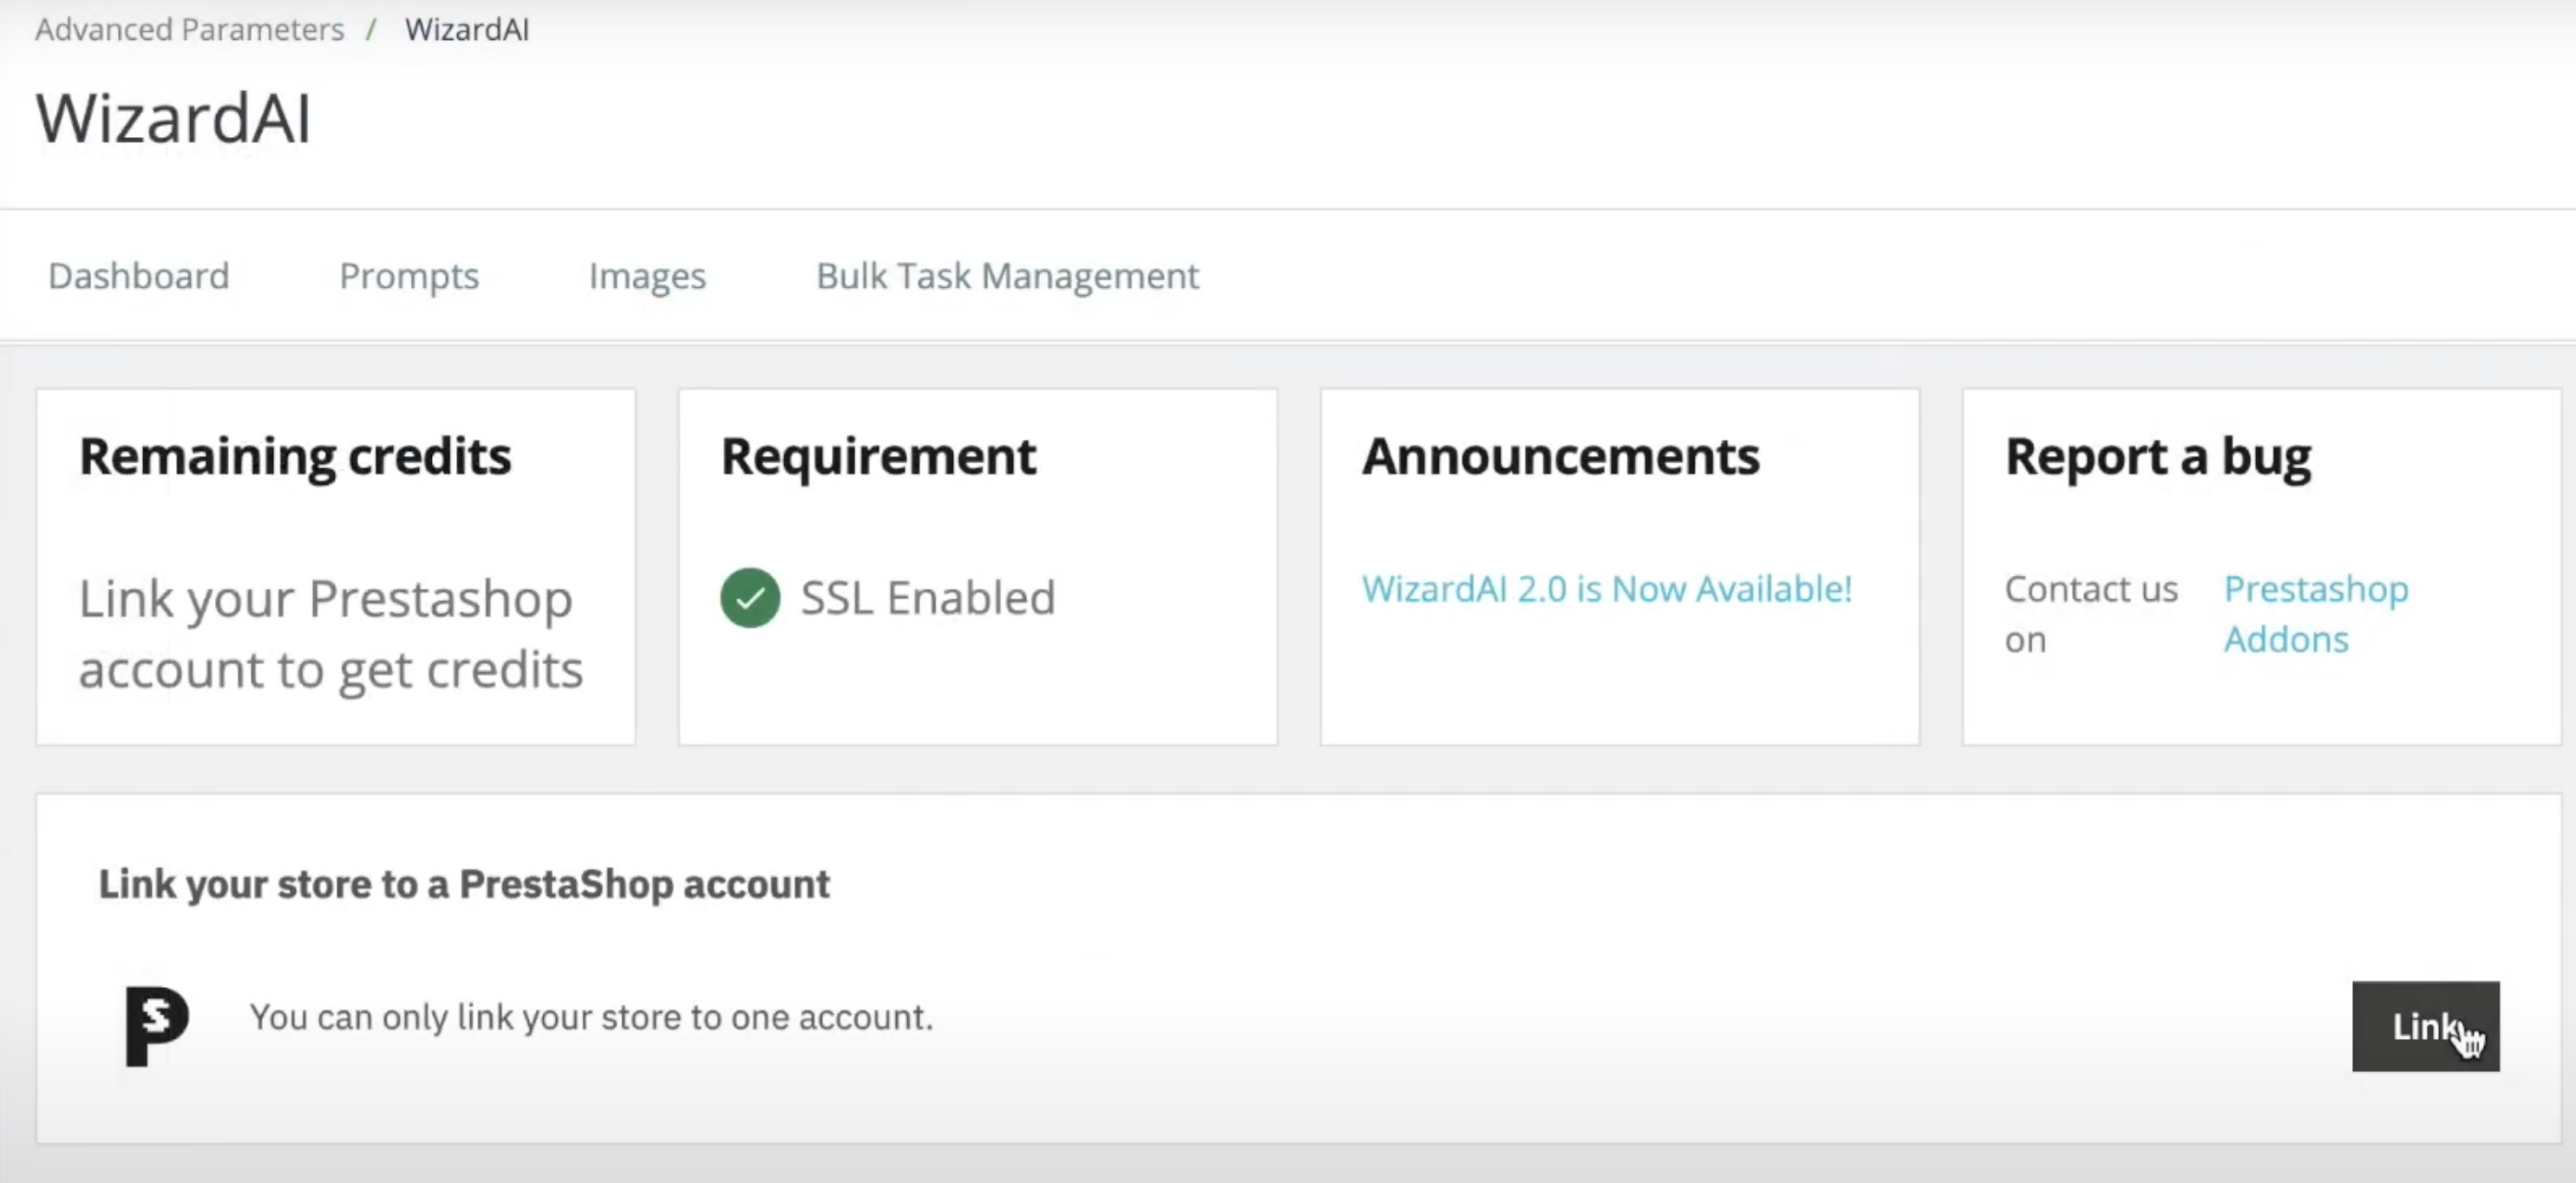This screenshot has height=1183, width=2576.
Task: Click the PrestaShop logo icon
Action: (157, 1025)
